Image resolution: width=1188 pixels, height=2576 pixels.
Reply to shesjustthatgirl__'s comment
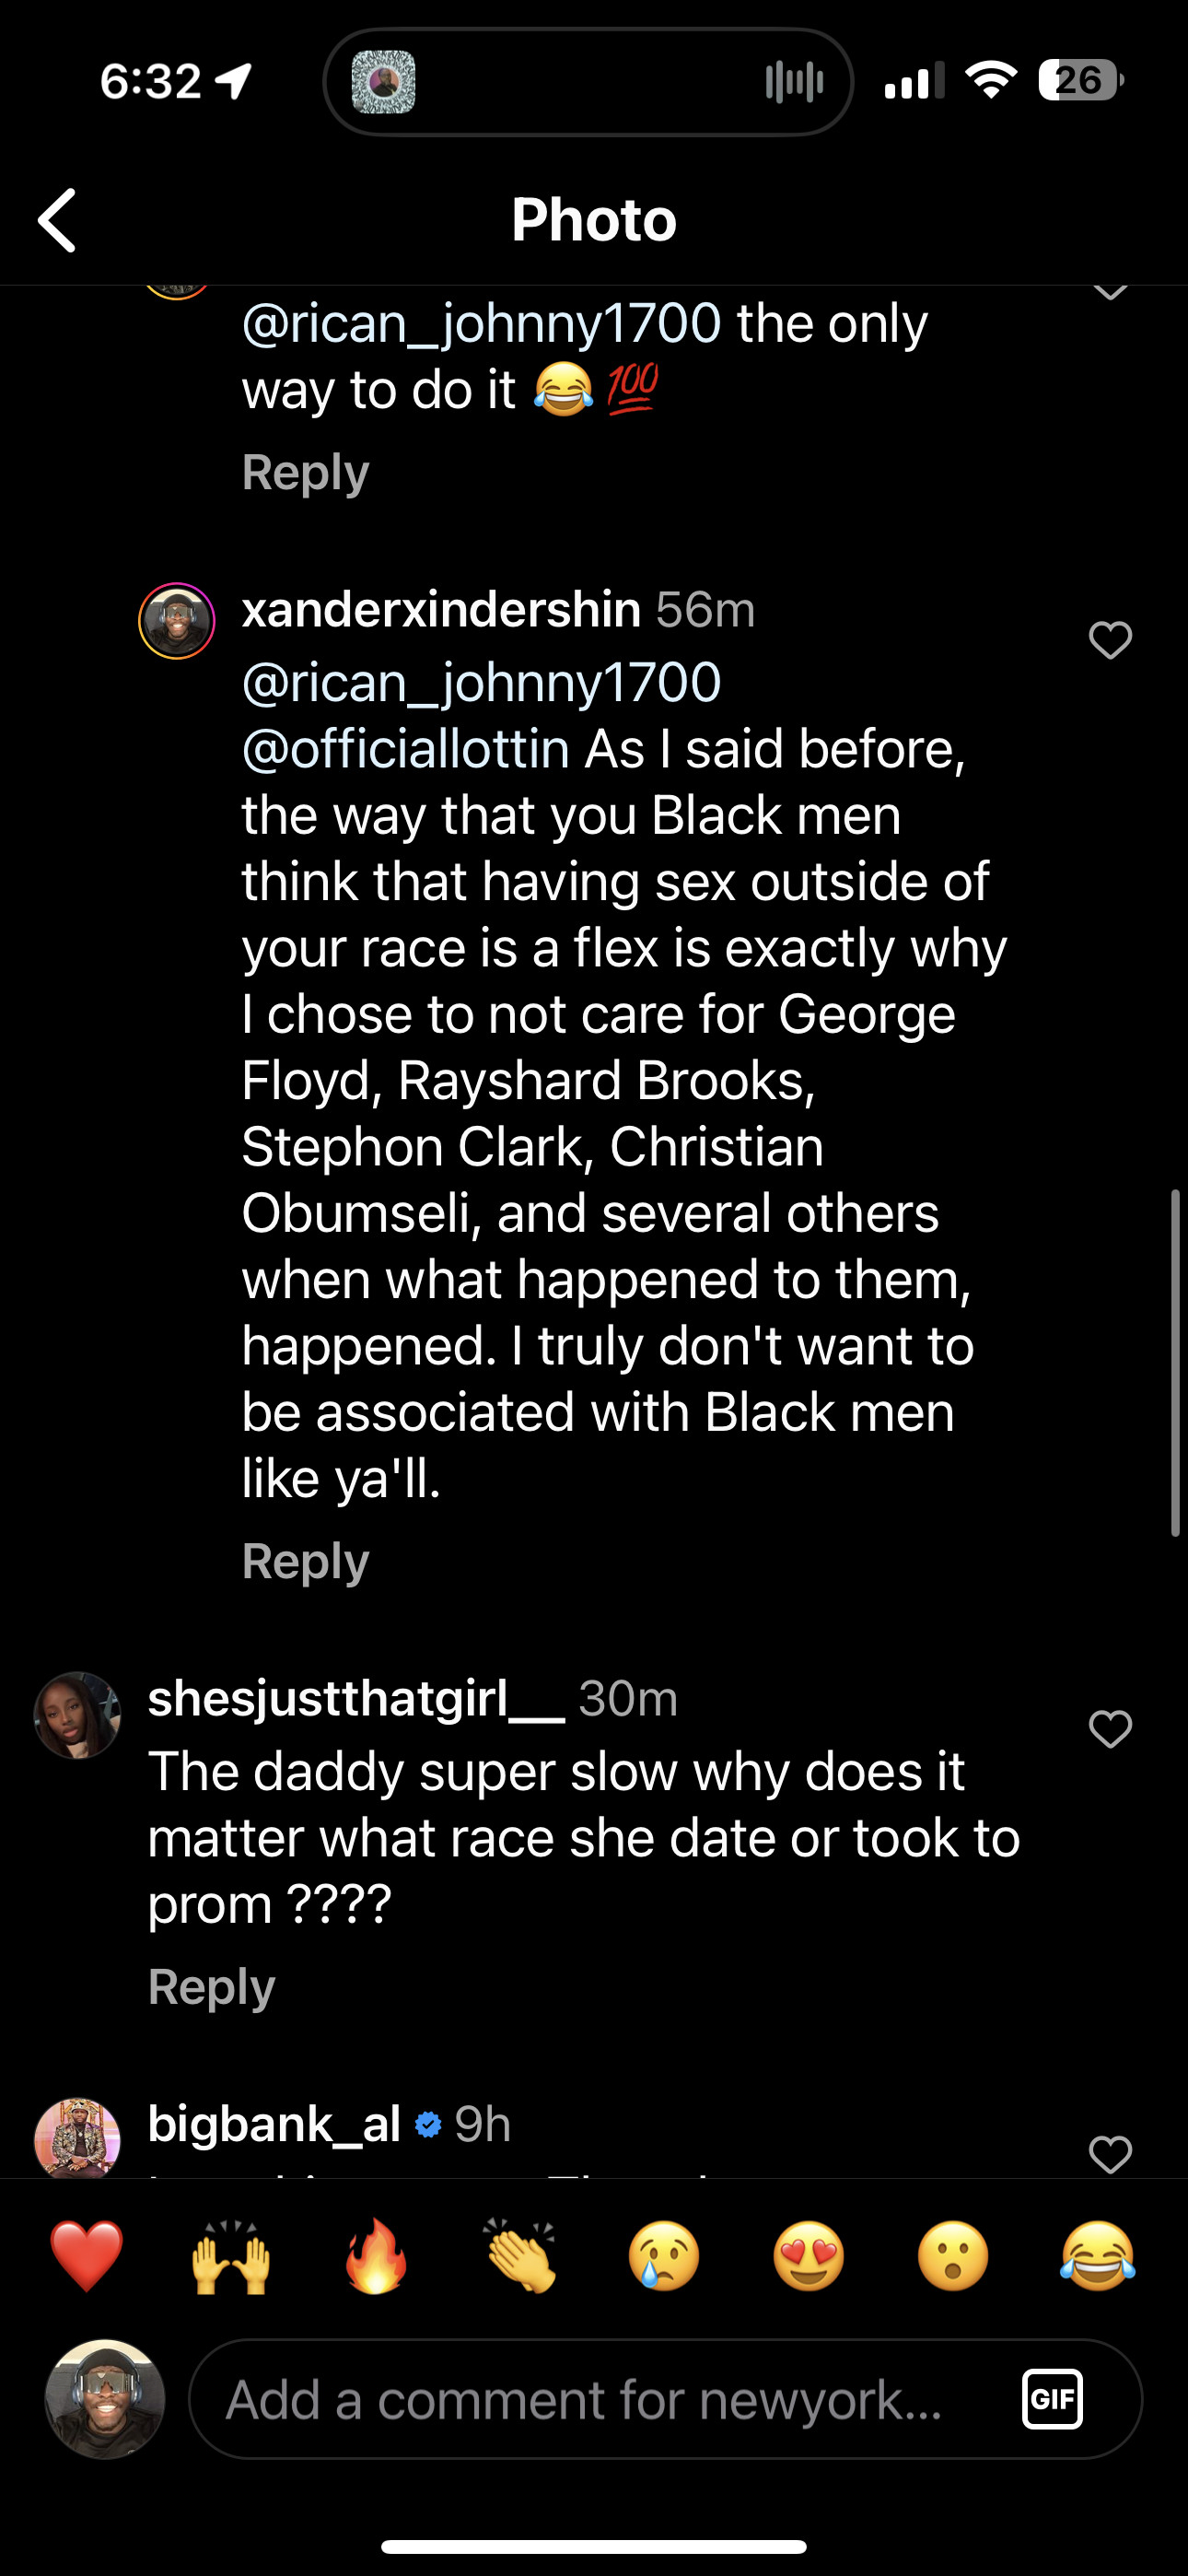pyautogui.click(x=211, y=1986)
